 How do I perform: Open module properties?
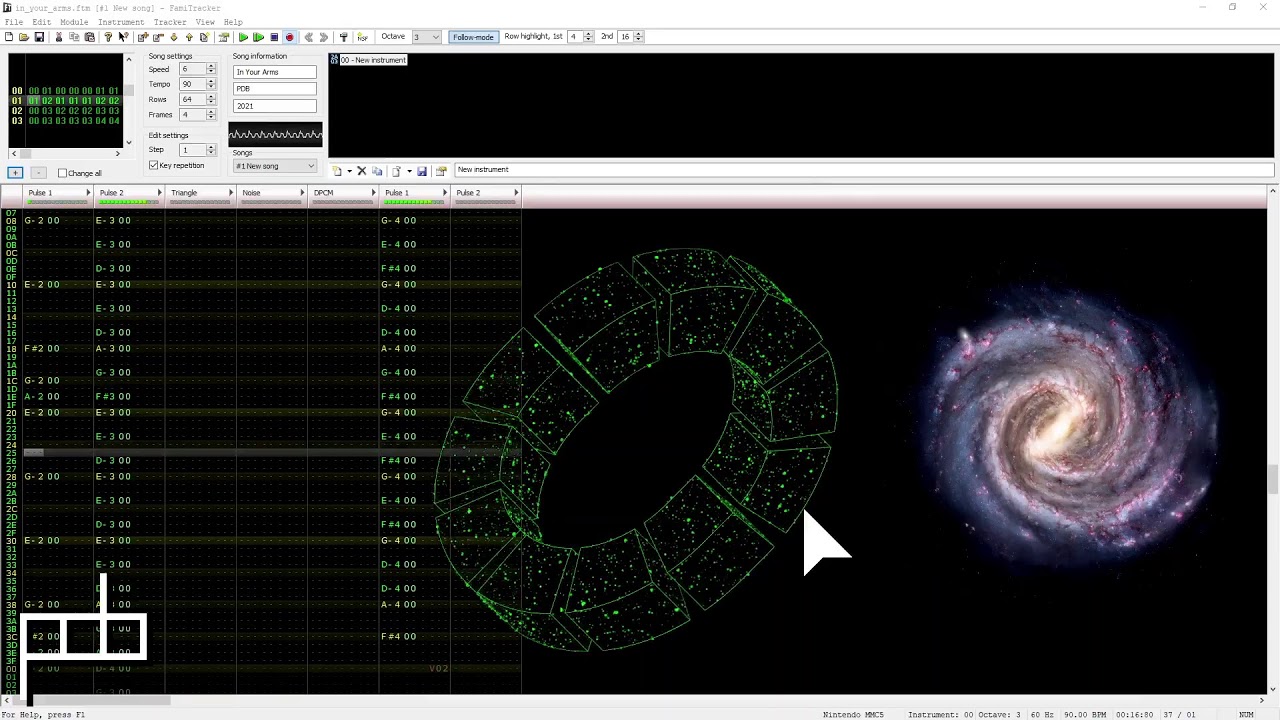(x=223, y=37)
